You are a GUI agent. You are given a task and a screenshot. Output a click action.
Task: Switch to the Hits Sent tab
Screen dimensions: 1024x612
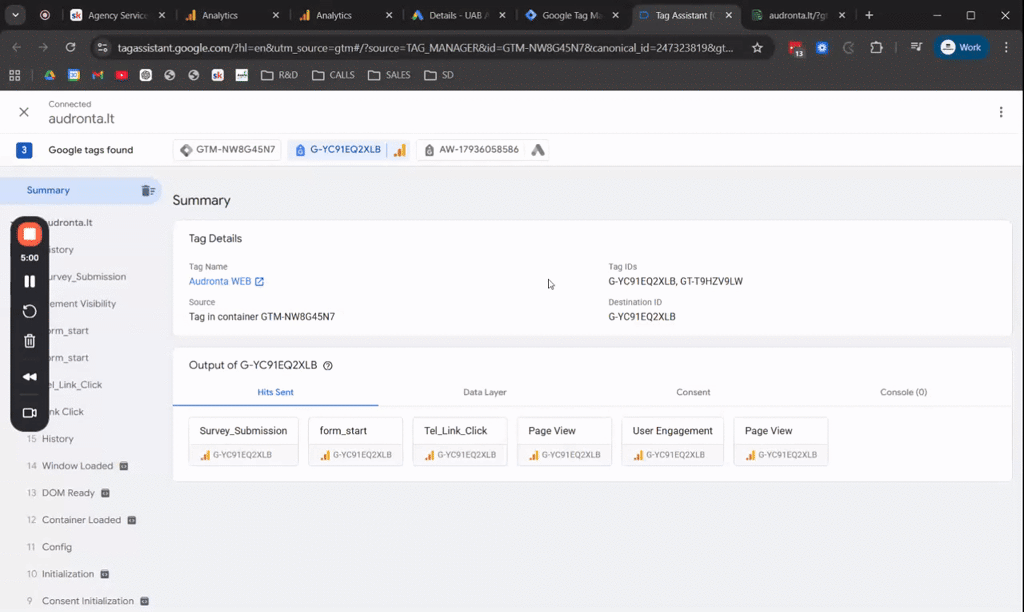point(275,392)
